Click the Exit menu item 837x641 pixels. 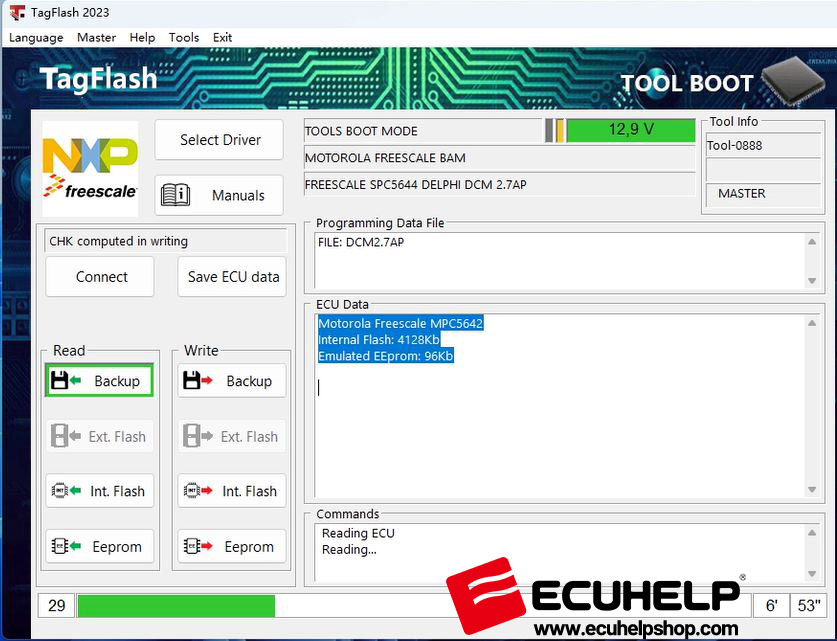click(x=222, y=37)
